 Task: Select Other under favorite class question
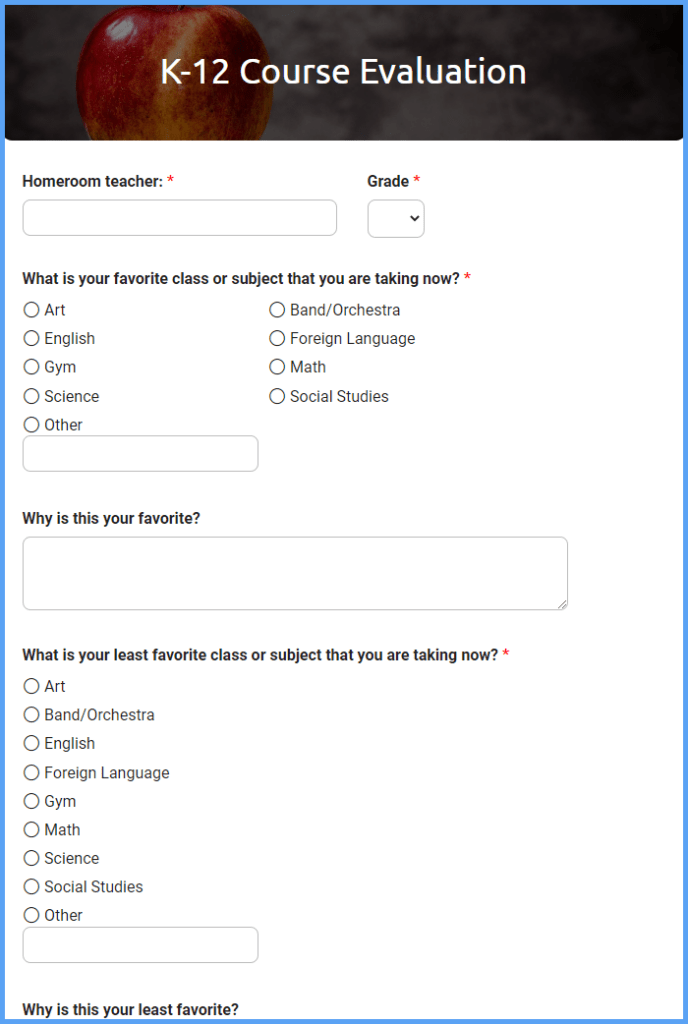pos(31,424)
